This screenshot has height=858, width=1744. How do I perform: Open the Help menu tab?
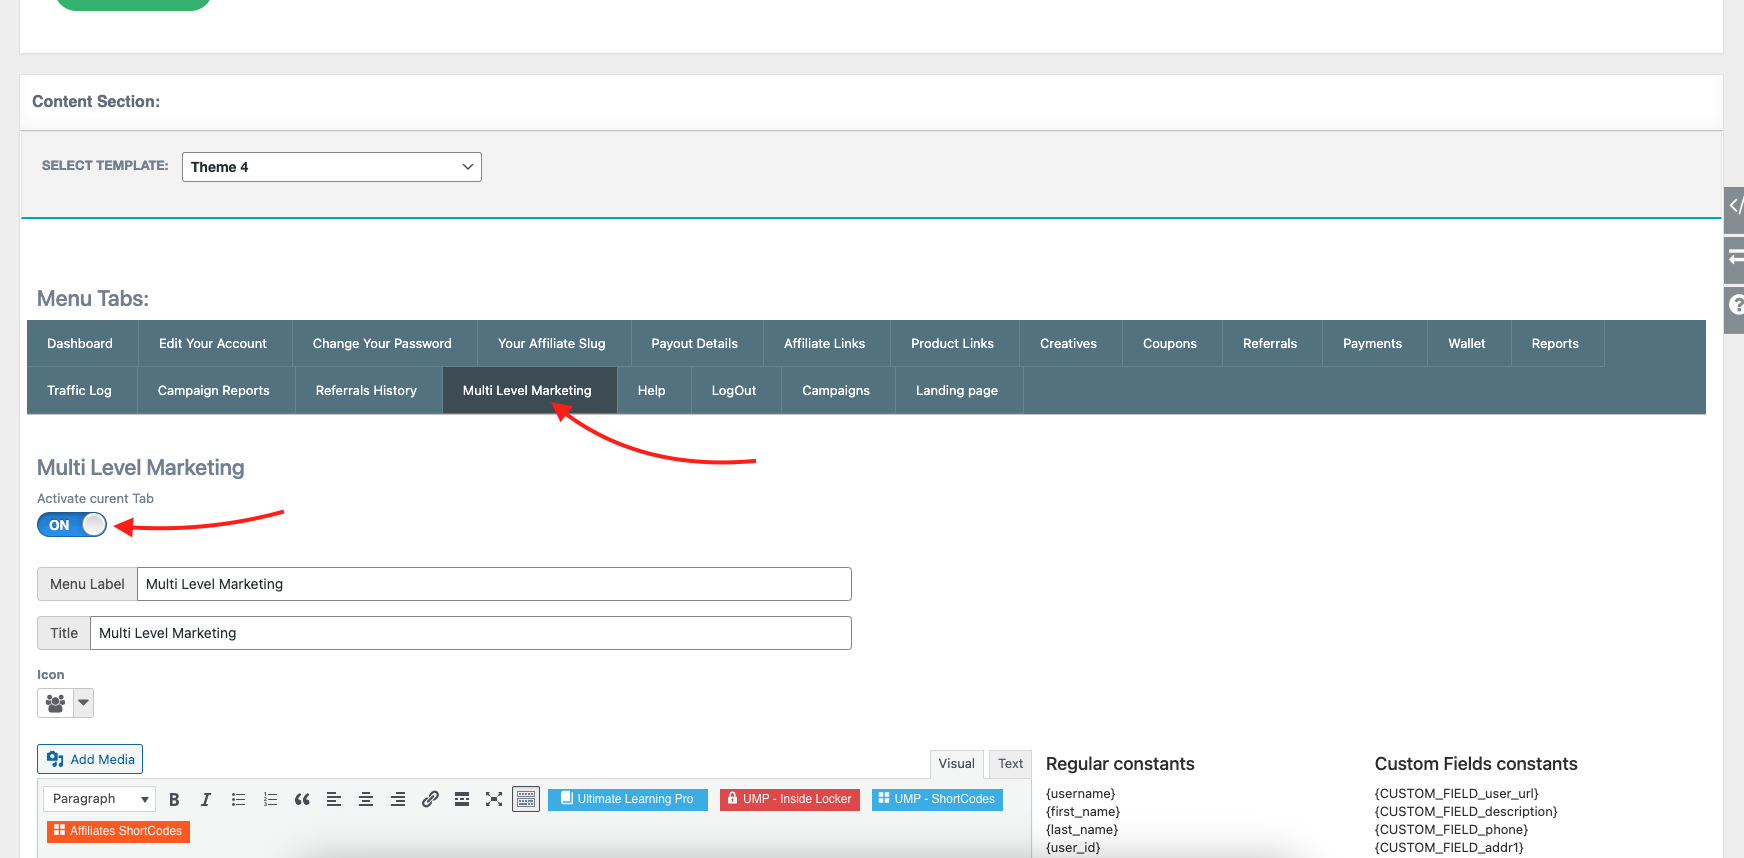(652, 391)
